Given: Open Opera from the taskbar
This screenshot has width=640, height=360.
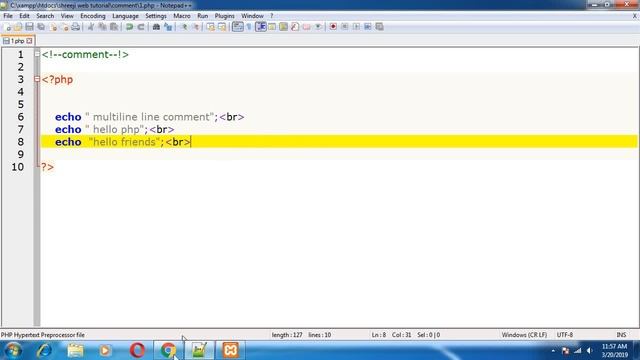Looking at the screenshot, I should click(x=137, y=351).
